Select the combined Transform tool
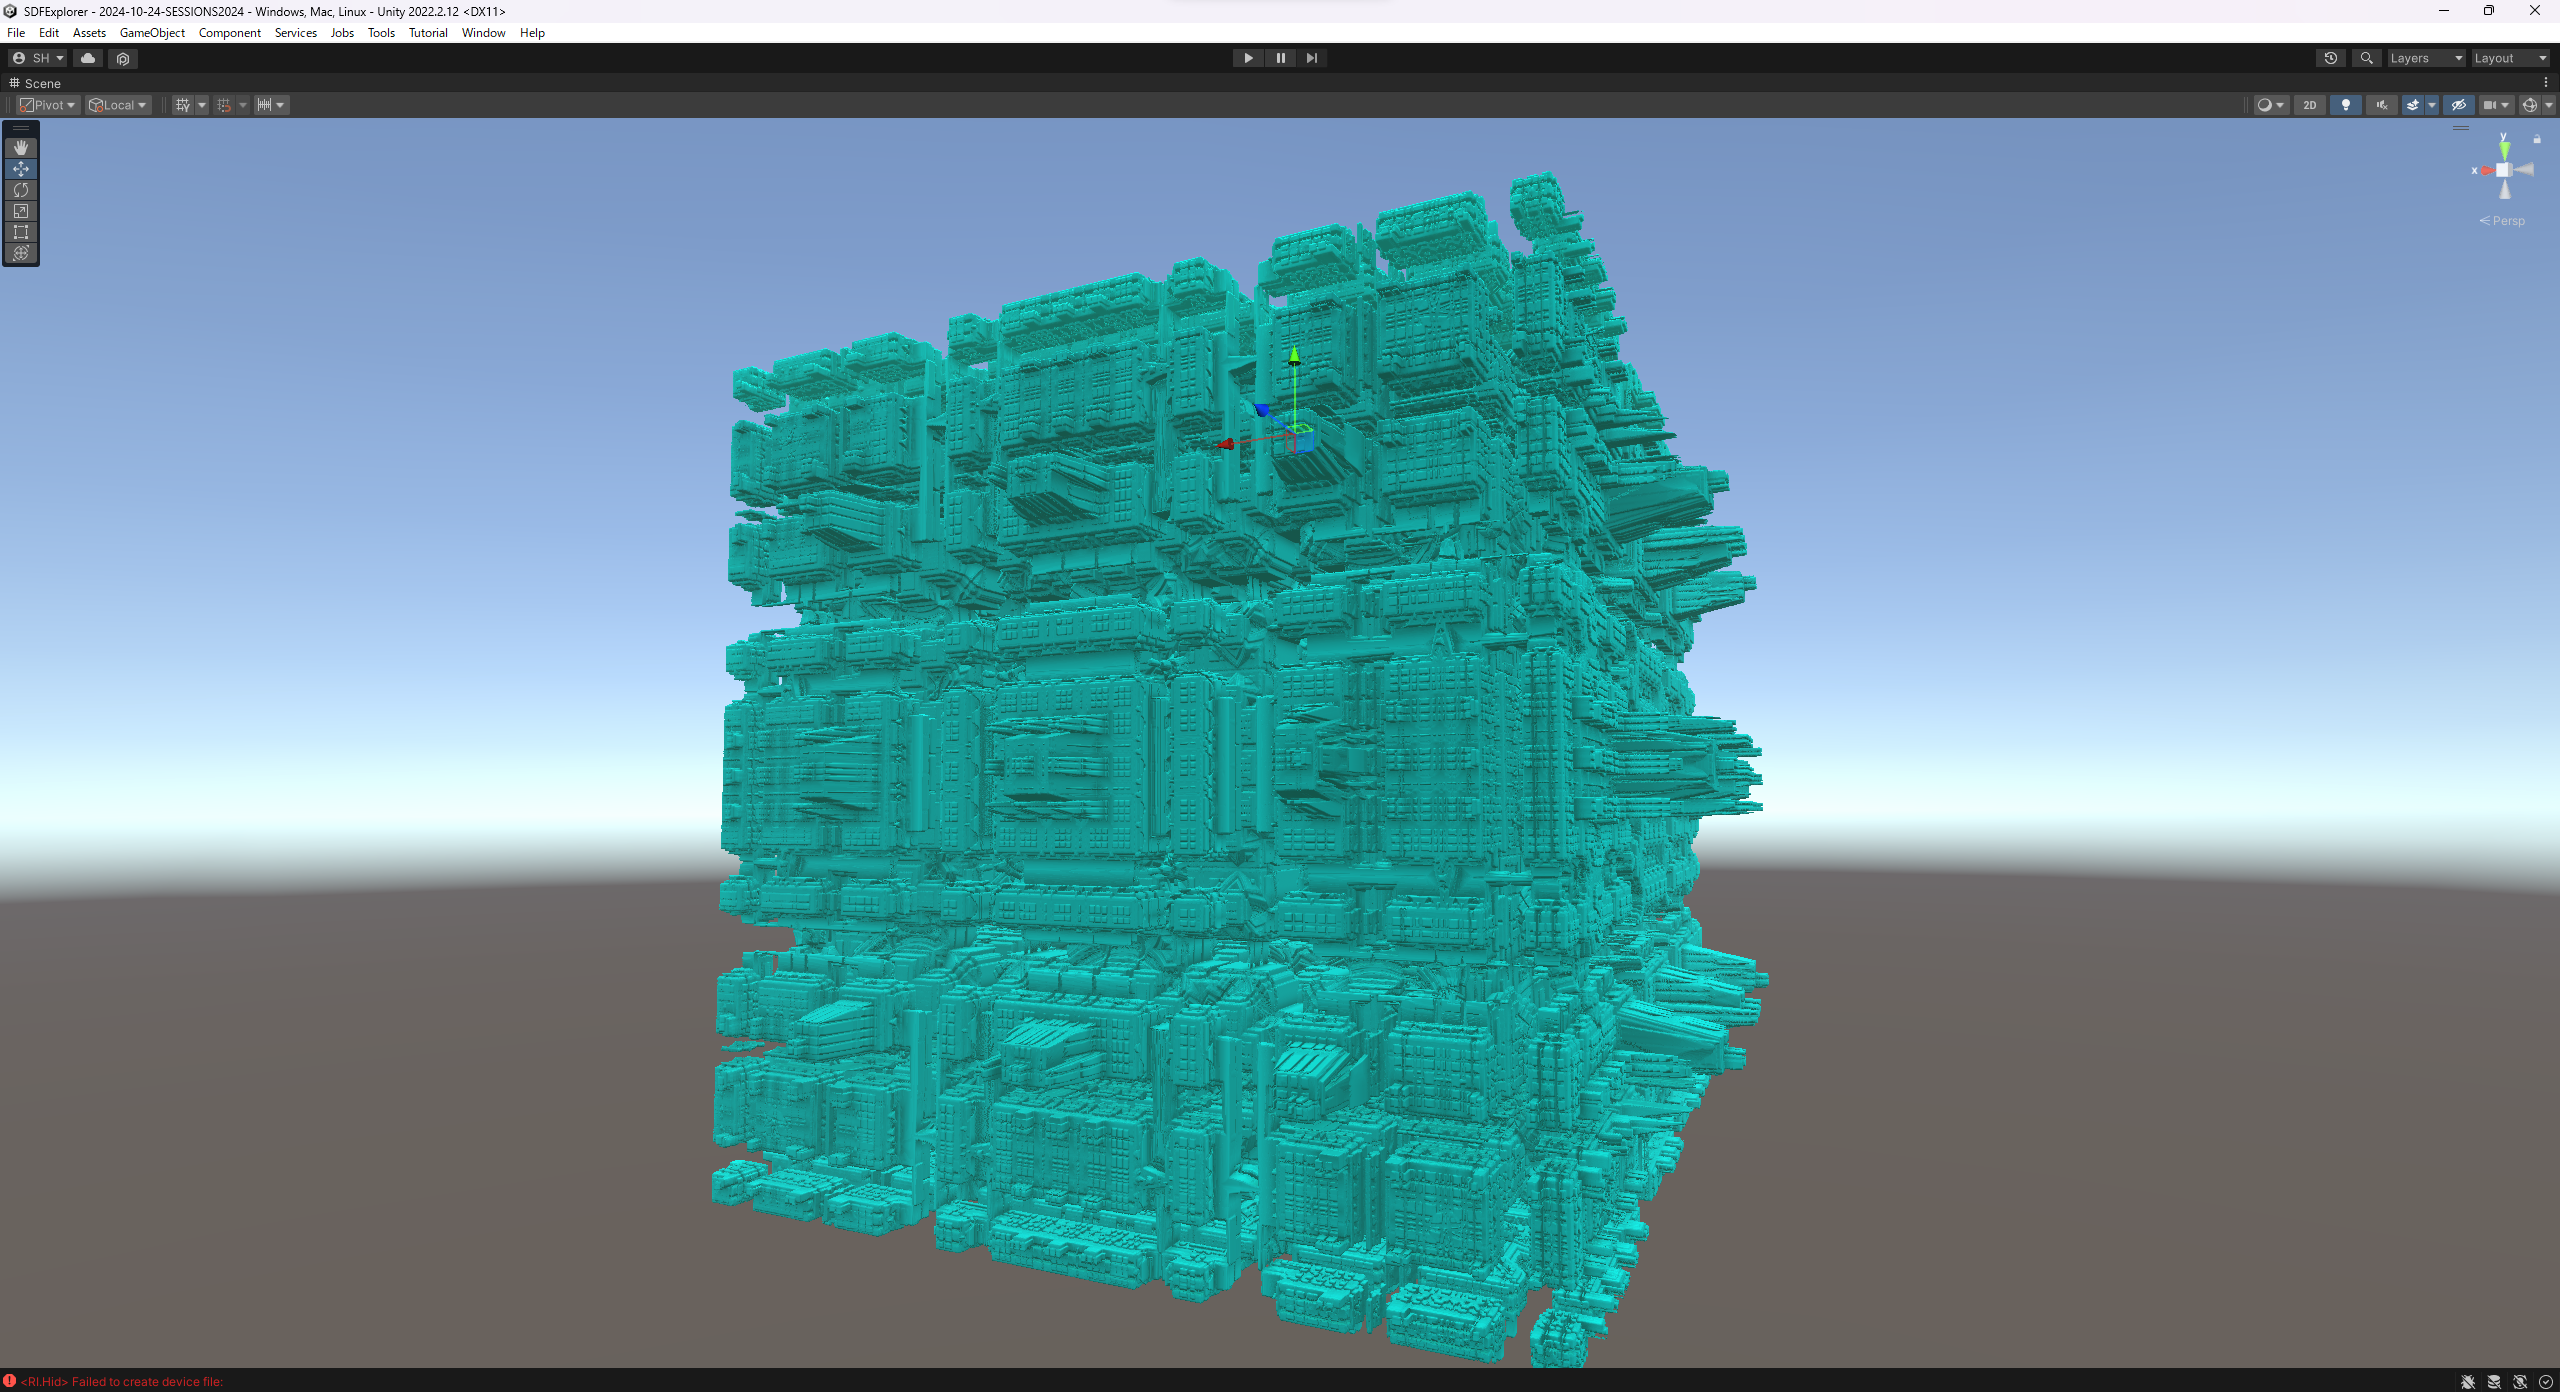This screenshot has width=2560, height=1392. 21,253
